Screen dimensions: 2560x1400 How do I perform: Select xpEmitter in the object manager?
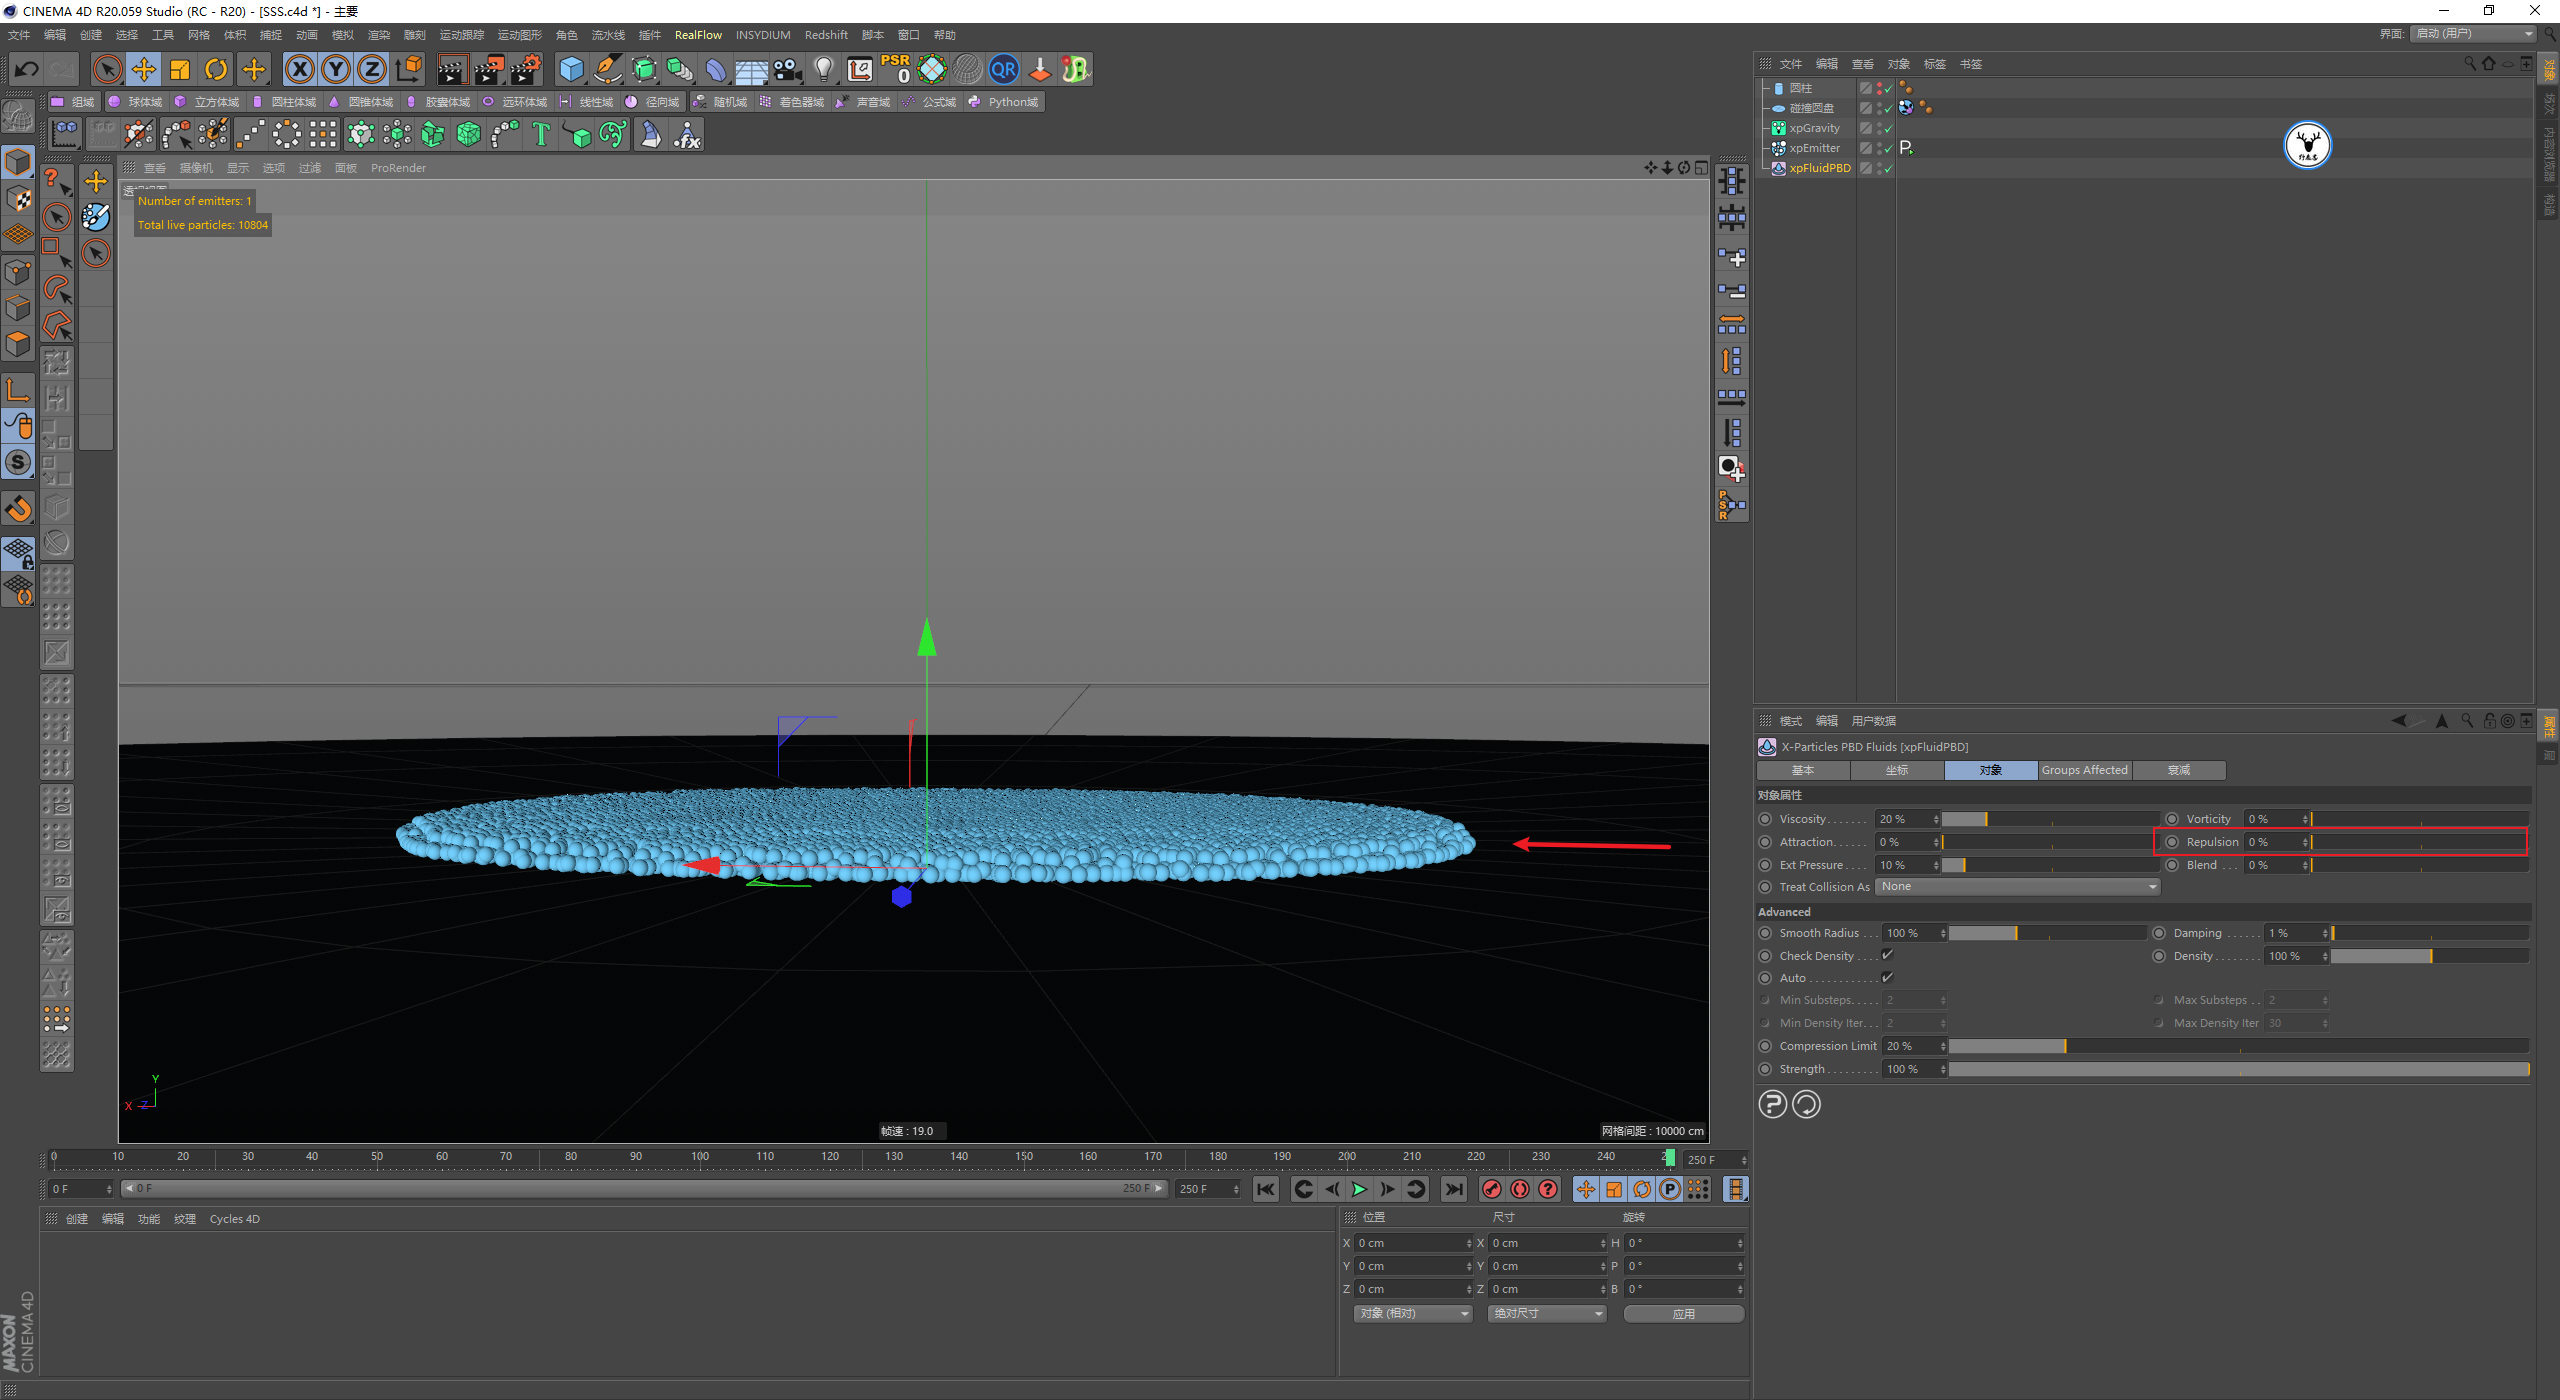click(x=1814, y=148)
